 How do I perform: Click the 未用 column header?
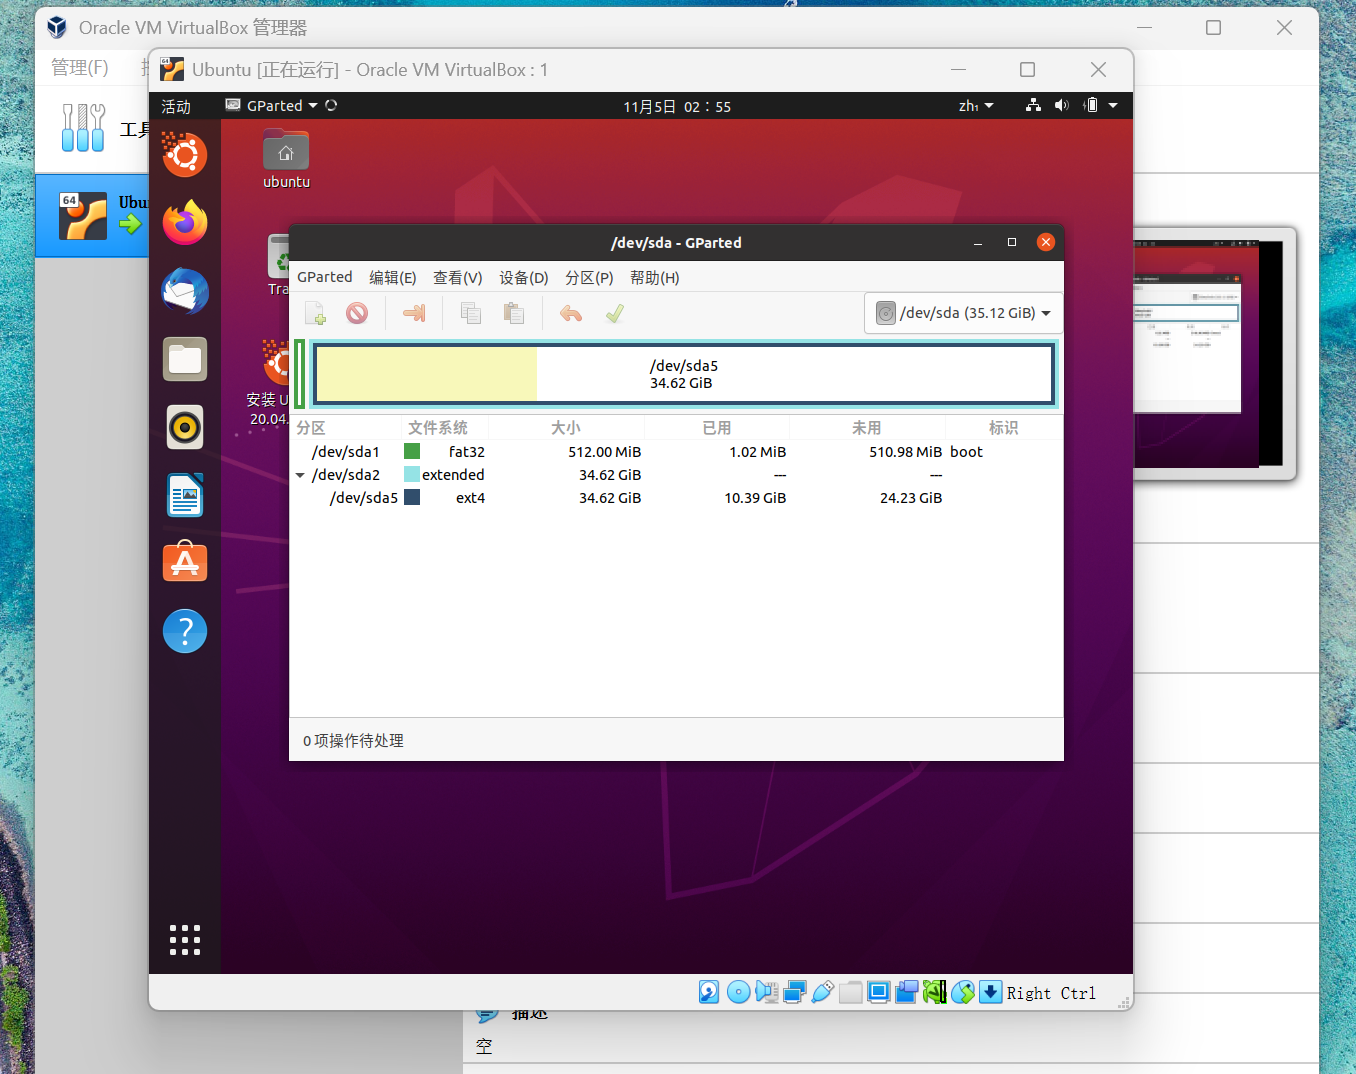tap(867, 428)
